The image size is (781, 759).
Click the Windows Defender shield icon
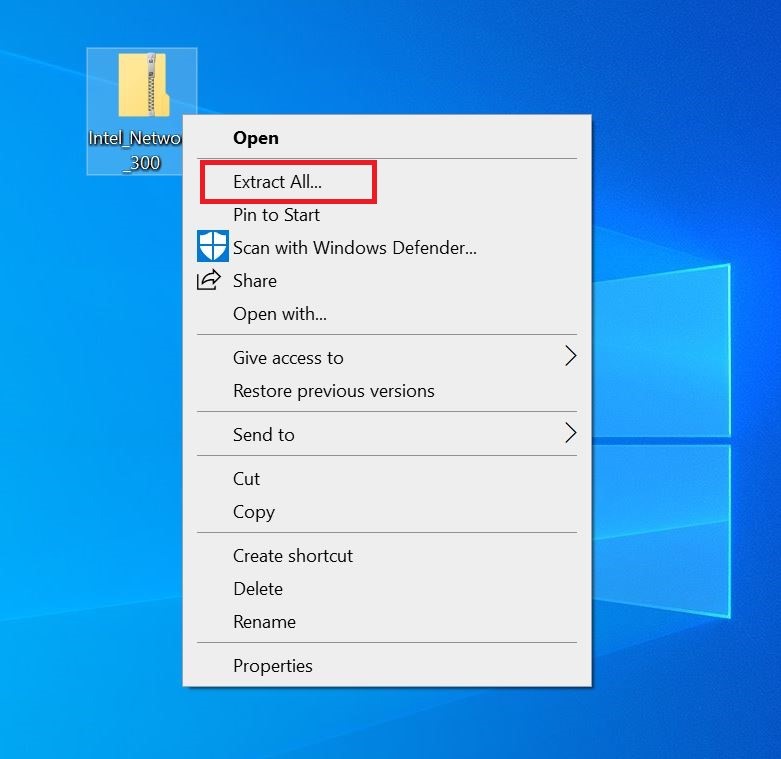[x=212, y=247]
